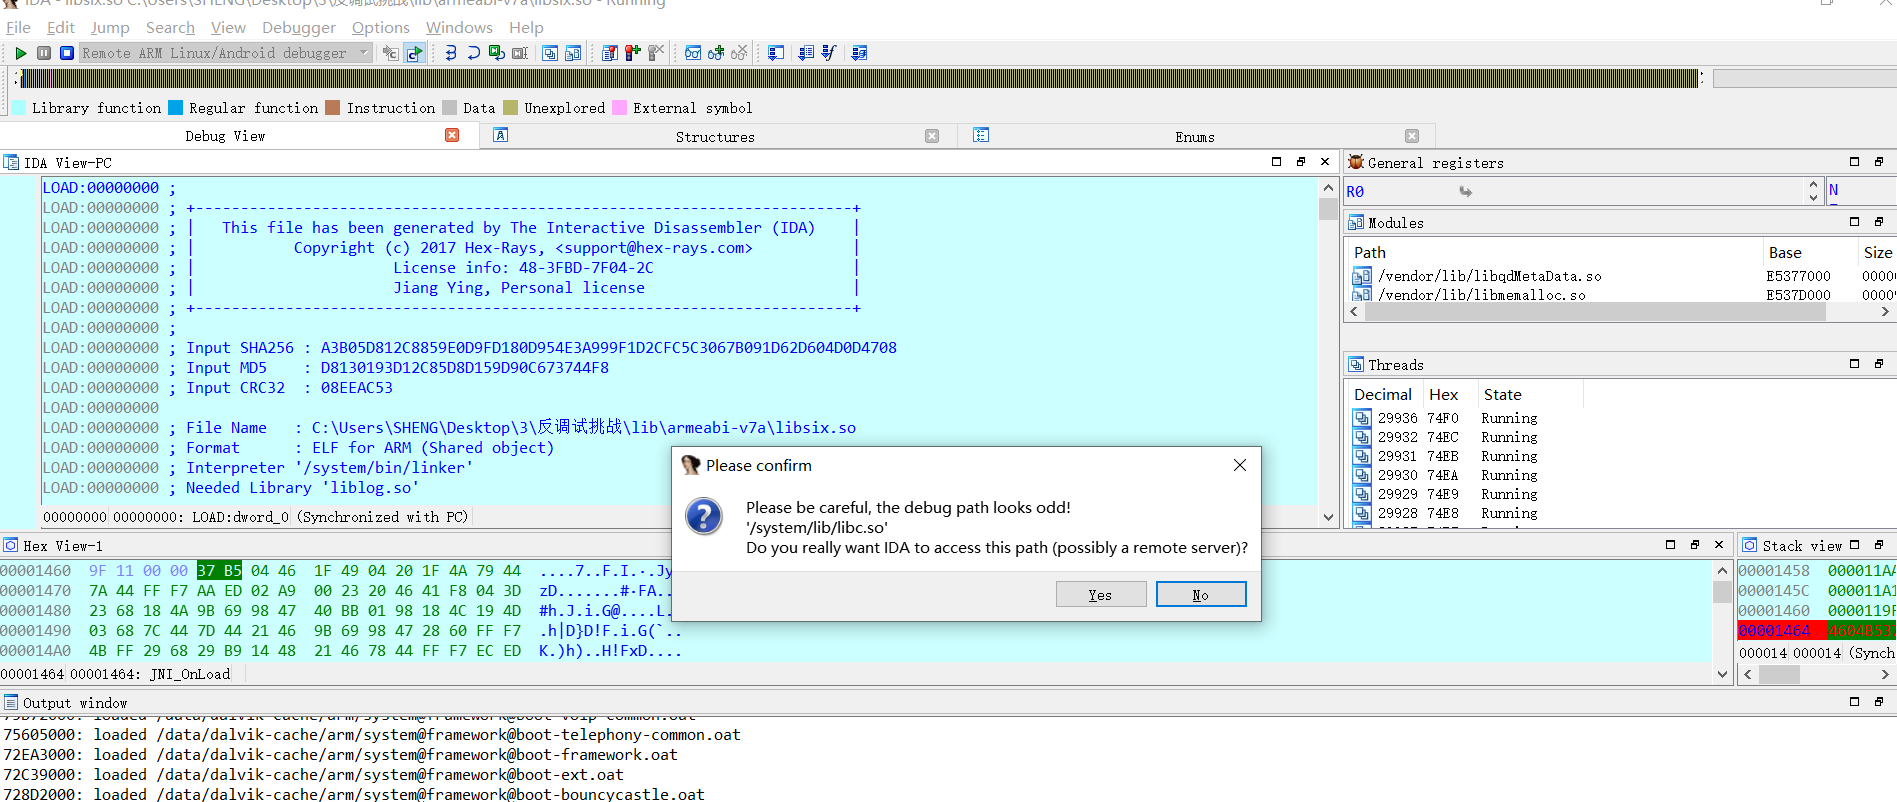
Task: Click the greyed run to cursor icon
Action: pos(520,53)
